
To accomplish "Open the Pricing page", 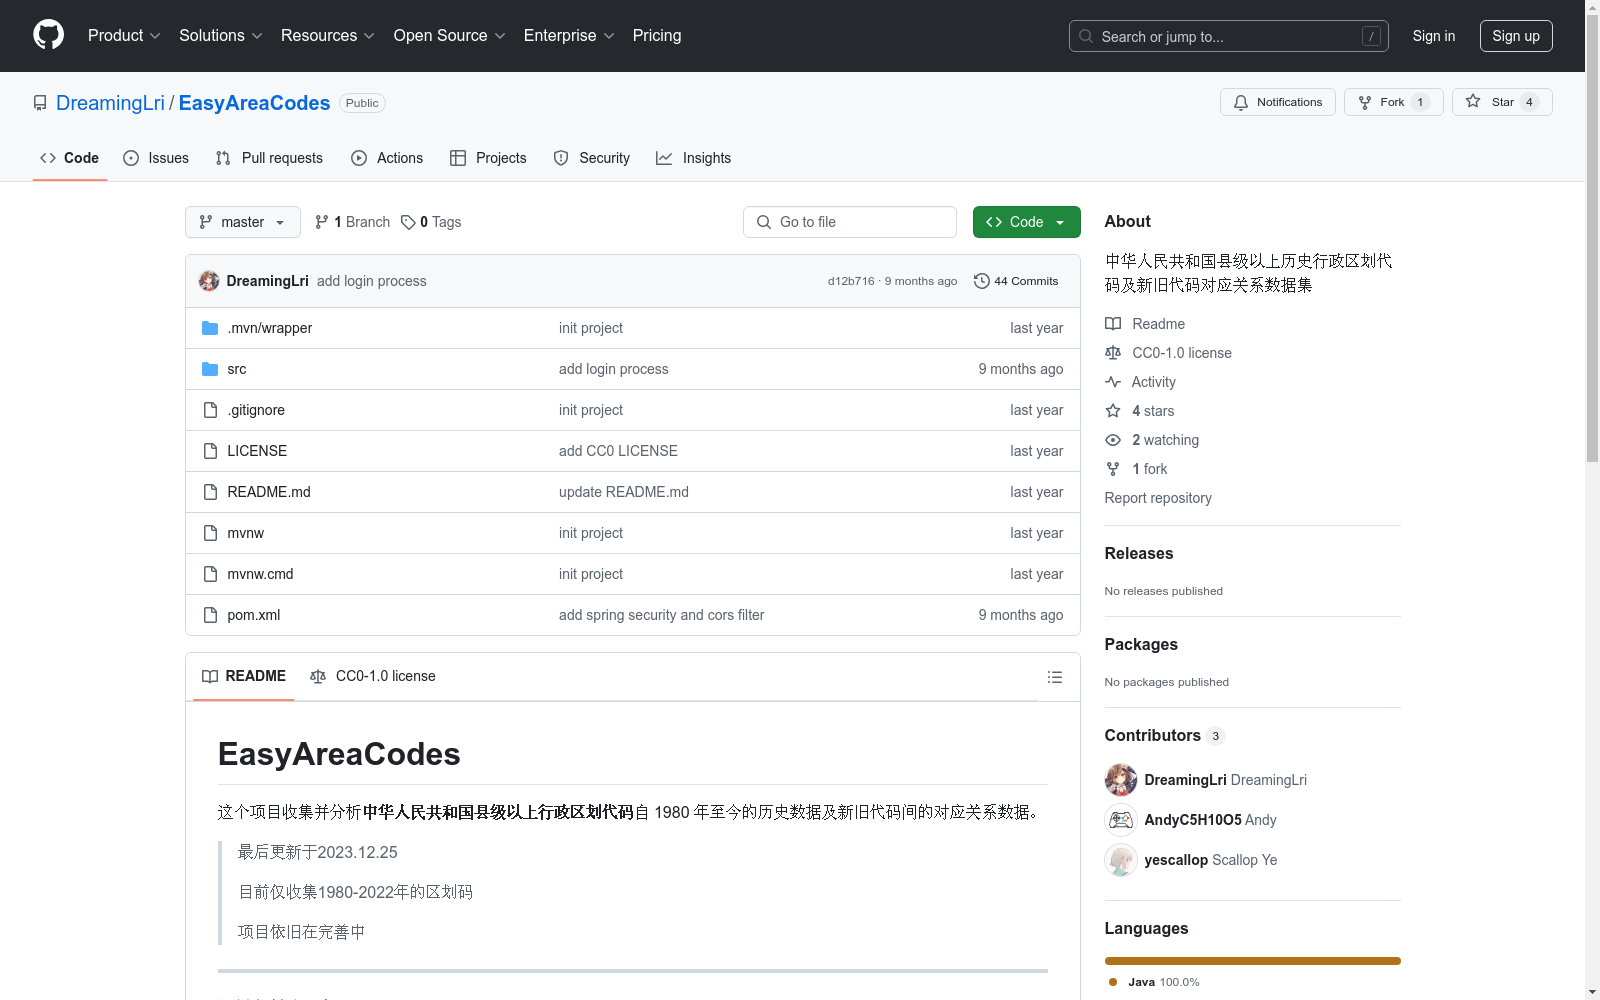I will click(657, 35).
